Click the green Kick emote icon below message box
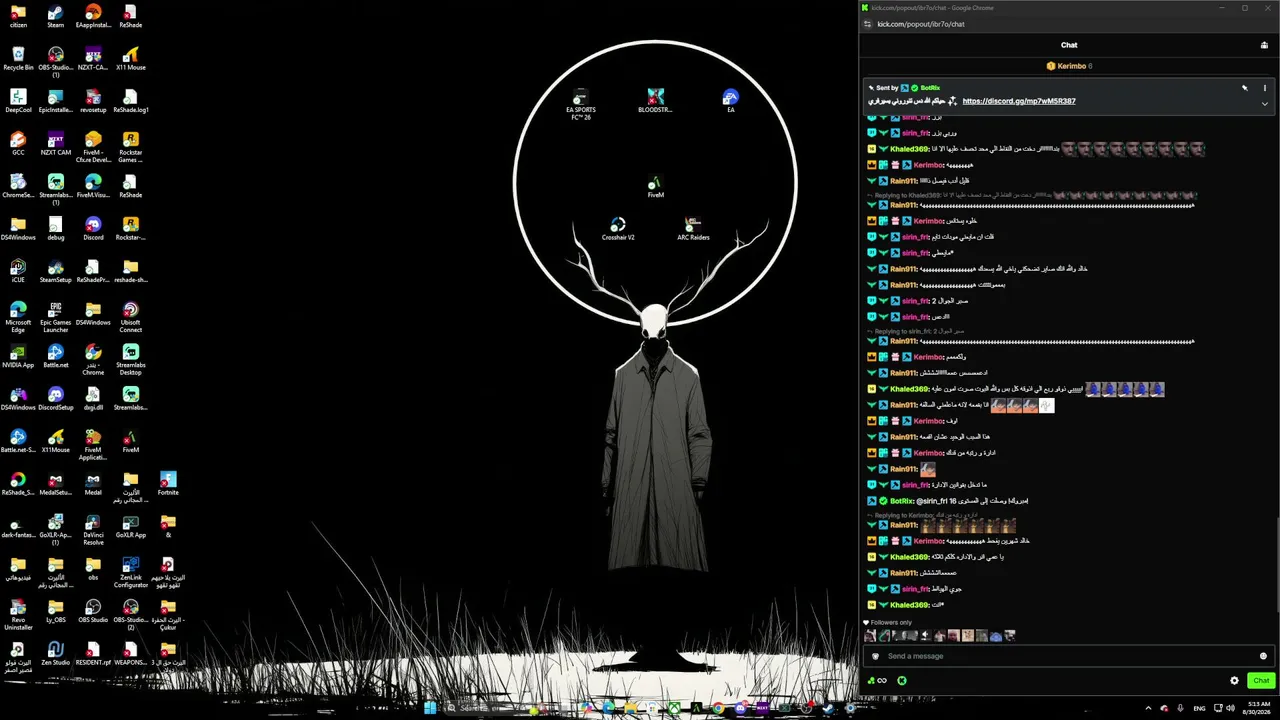 [901, 681]
